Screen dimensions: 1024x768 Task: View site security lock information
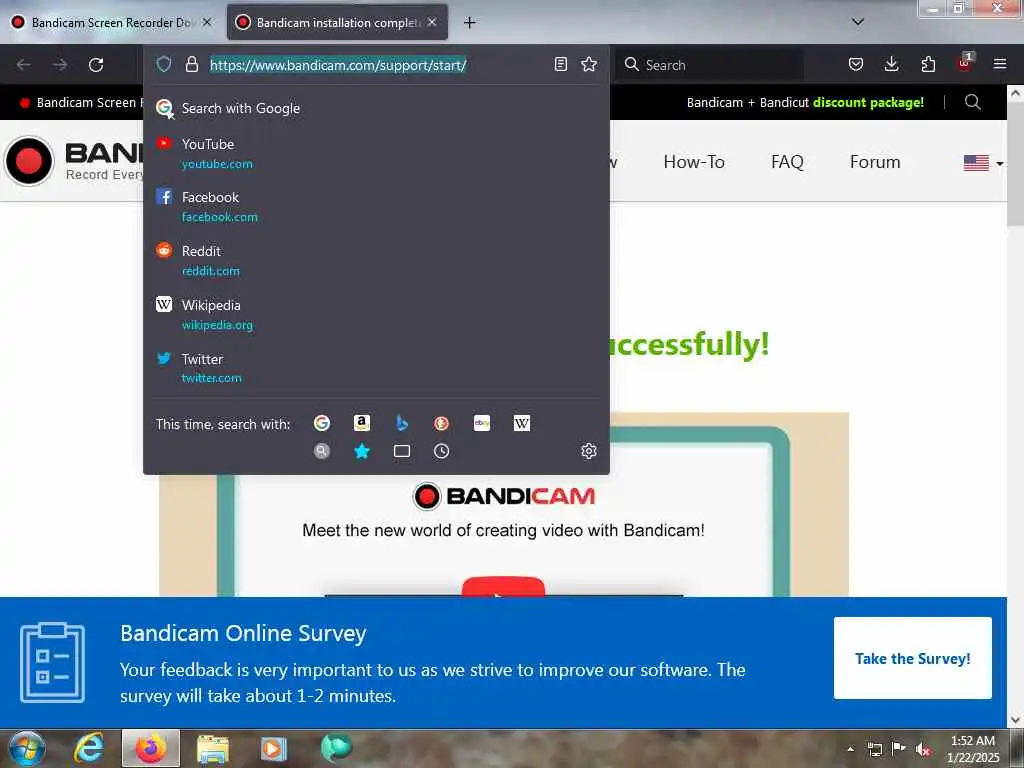(191, 64)
